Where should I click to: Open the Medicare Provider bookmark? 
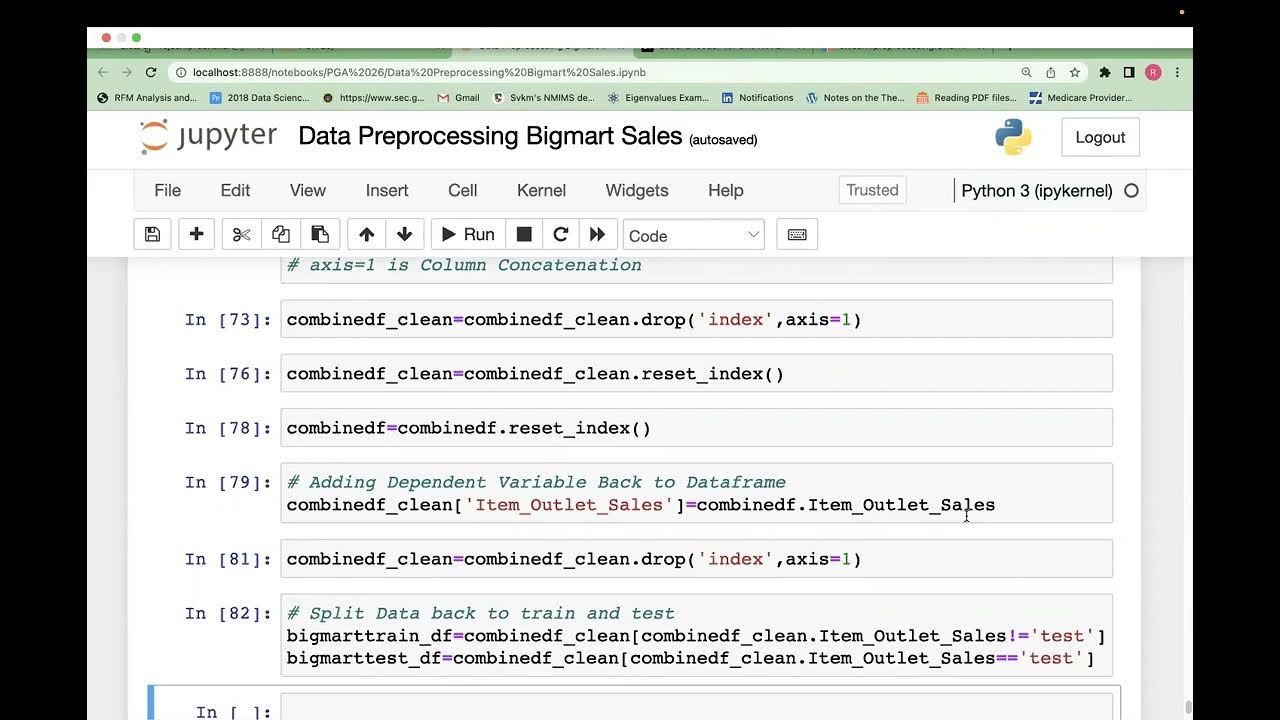tap(1081, 98)
